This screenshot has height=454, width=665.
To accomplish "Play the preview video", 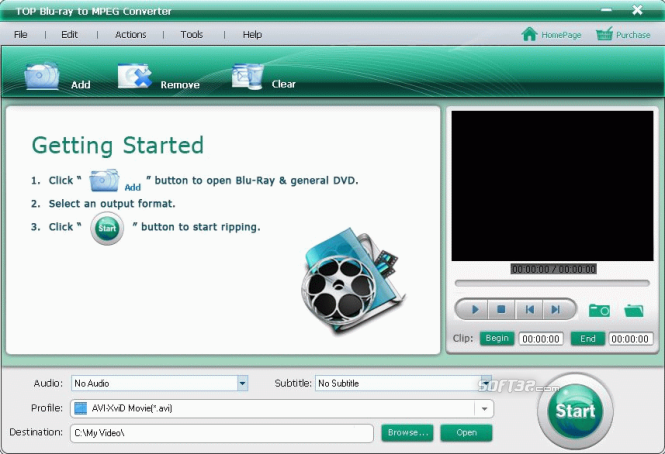I will [475, 310].
